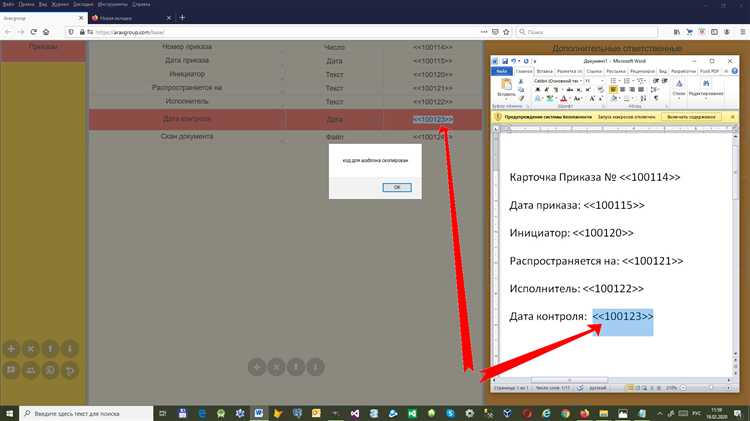Screen dimensions: 750x421
Task: Select Align Left paragraph button
Action: (613, 89)
